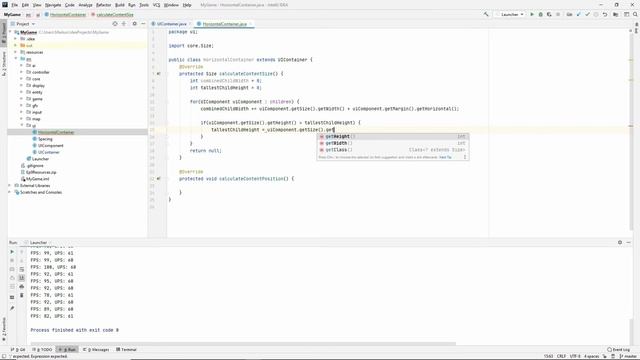Click override gutter icon beside calculateContentPosition
This screenshot has width=640, height=360.
[x=158, y=179]
